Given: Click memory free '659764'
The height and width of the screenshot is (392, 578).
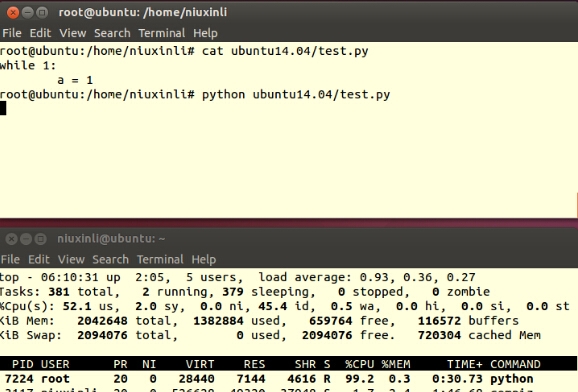Looking at the screenshot, I should pos(331,321).
